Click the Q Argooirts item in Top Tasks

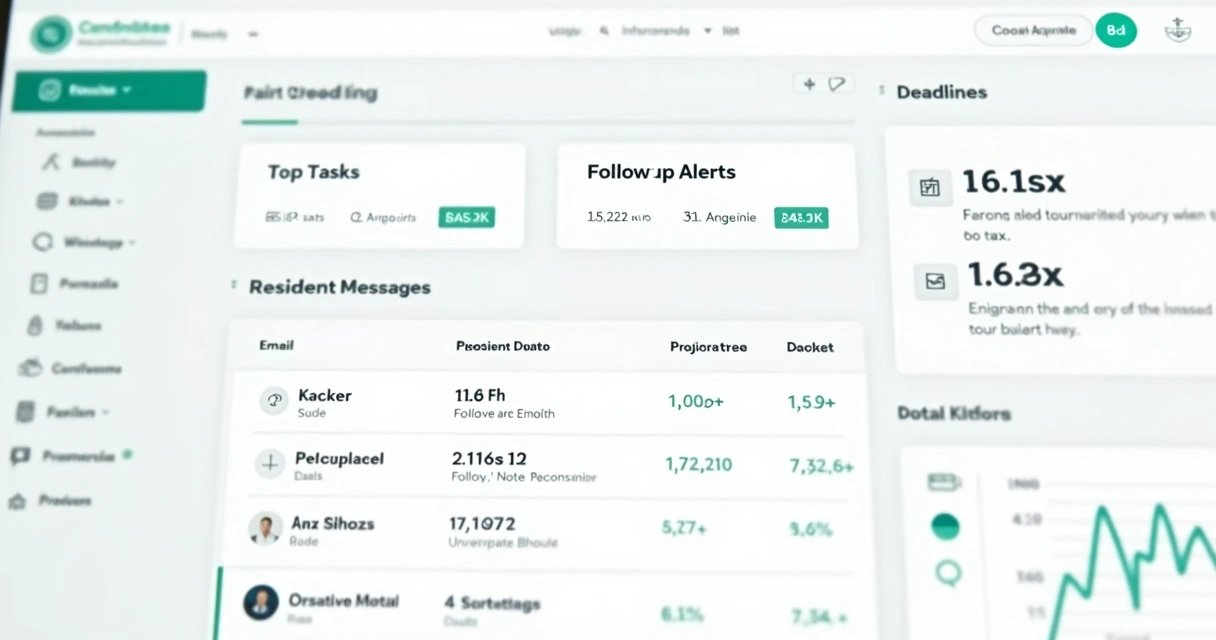pyautogui.click(x=384, y=217)
